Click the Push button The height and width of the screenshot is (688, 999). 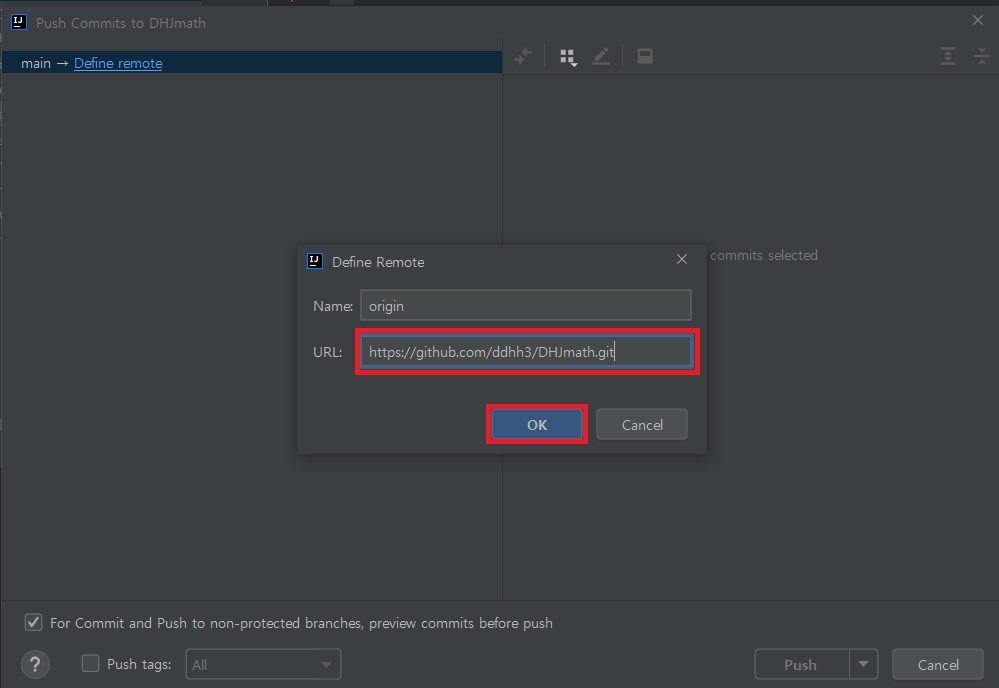pos(801,664)
